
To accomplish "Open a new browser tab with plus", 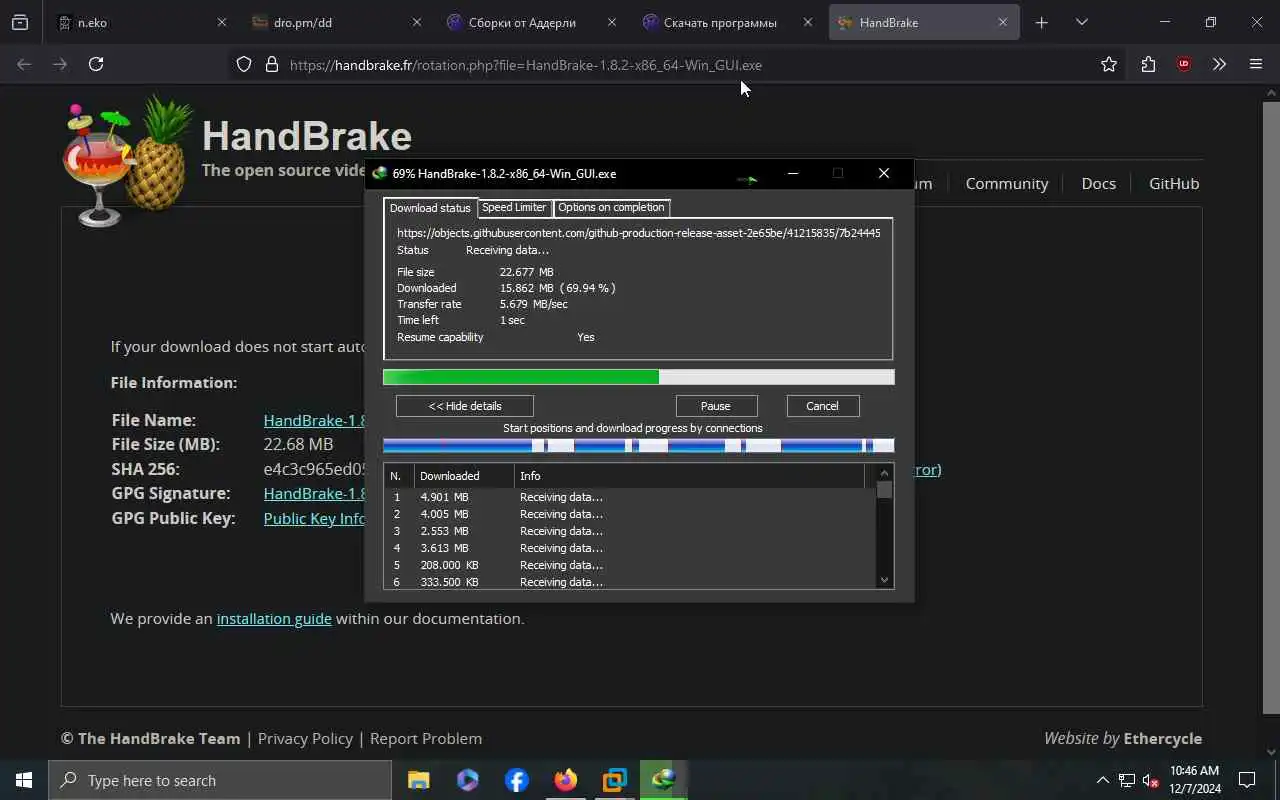I will (x=1041, y=22).
